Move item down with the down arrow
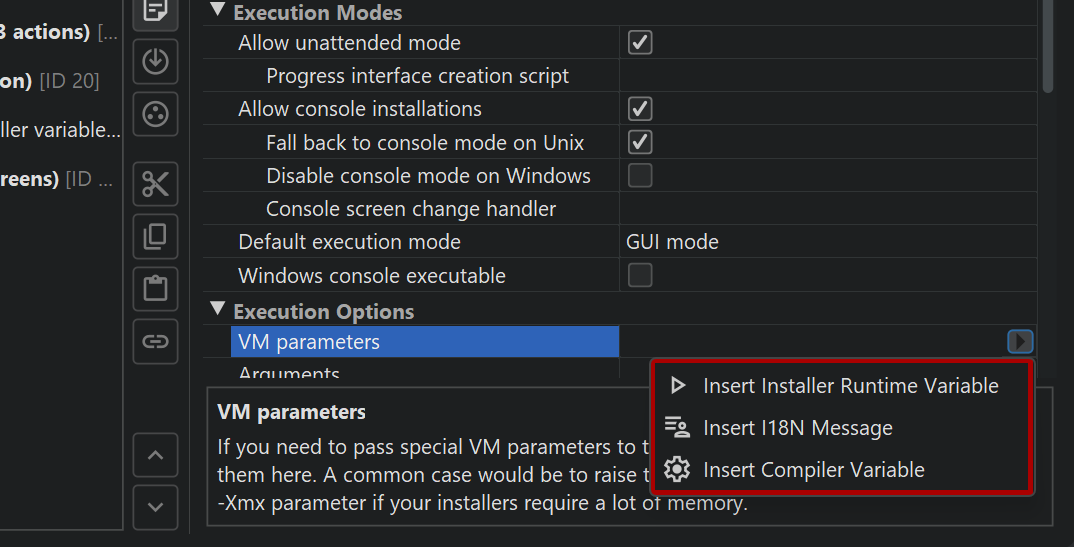 155,507
